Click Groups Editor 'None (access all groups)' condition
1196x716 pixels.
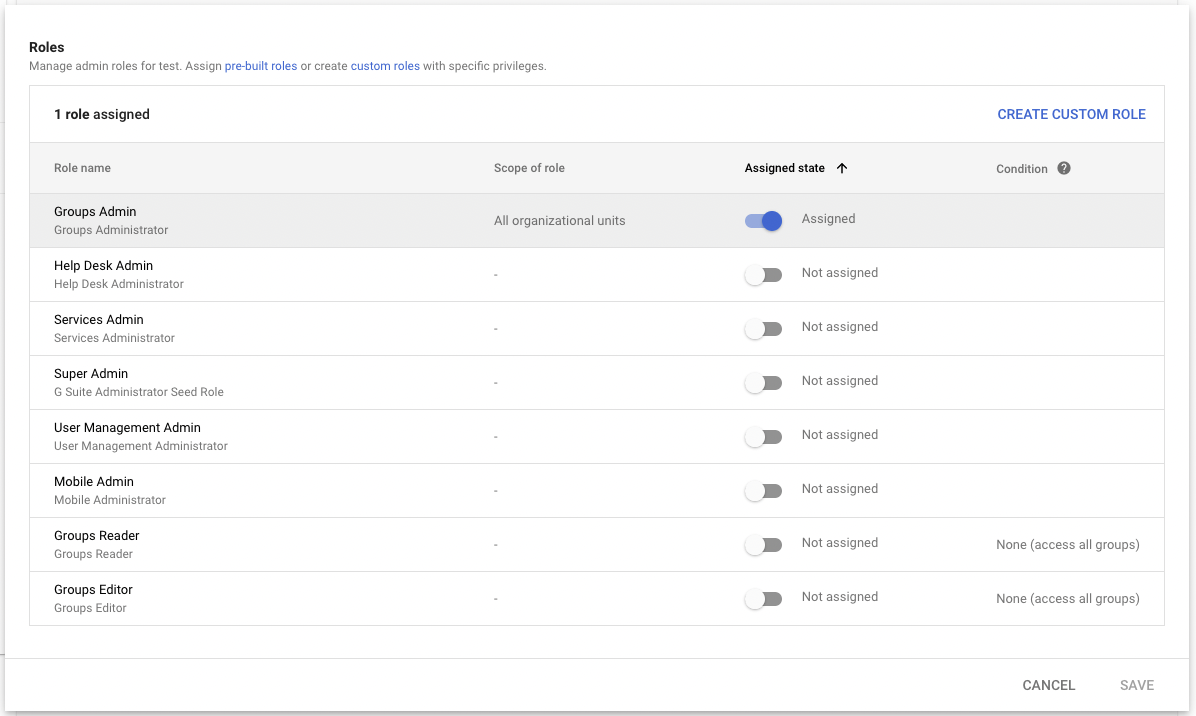click(1068, 599)
